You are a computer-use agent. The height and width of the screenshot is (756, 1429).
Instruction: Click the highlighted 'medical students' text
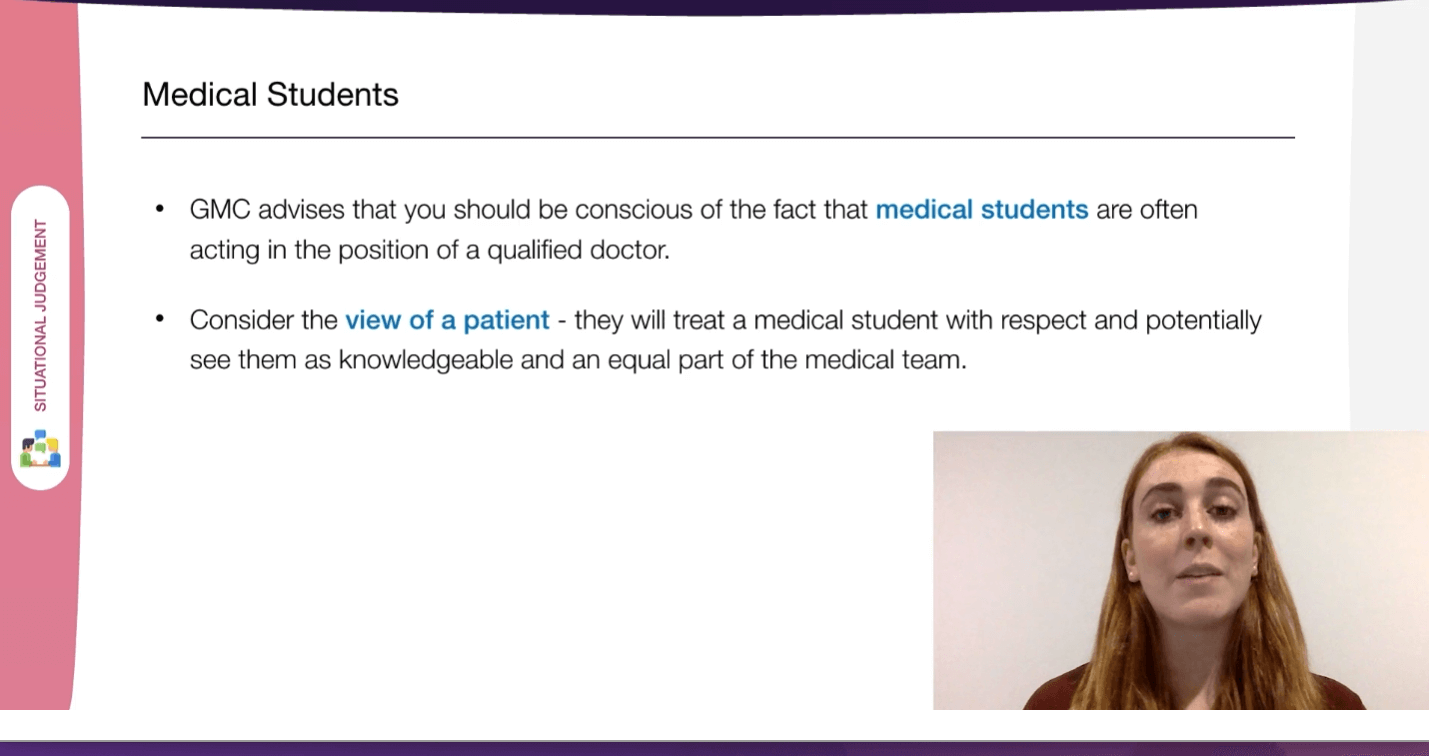(x=981, y=210)
